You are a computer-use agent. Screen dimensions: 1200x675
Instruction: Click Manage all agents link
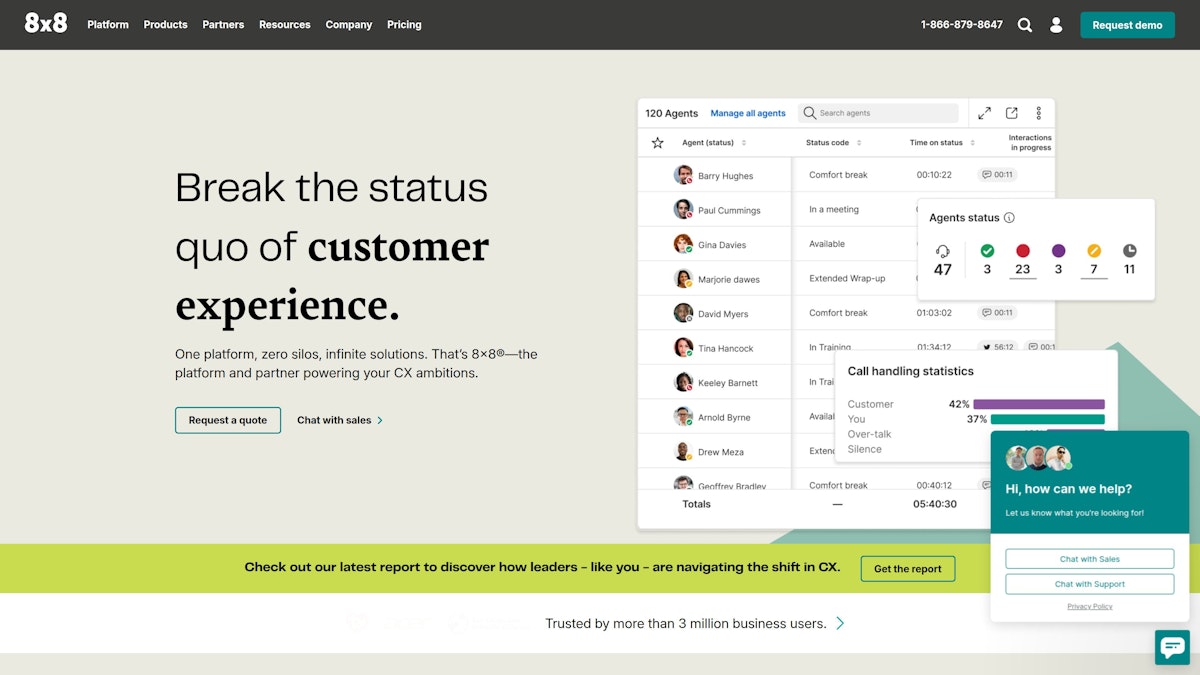click(x=748, y=113)
